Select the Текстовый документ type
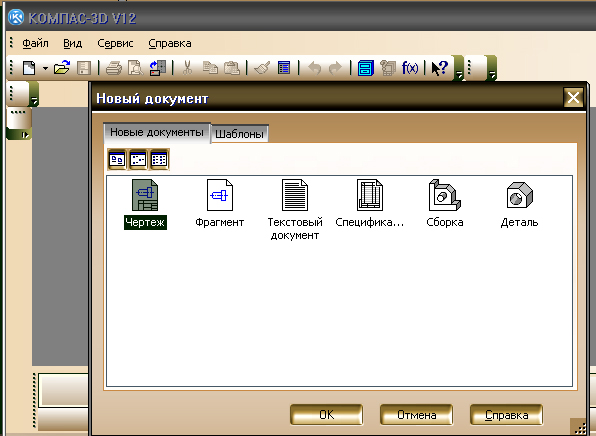Viewport: 596px width, 436px height. click(x=295, y=210)
